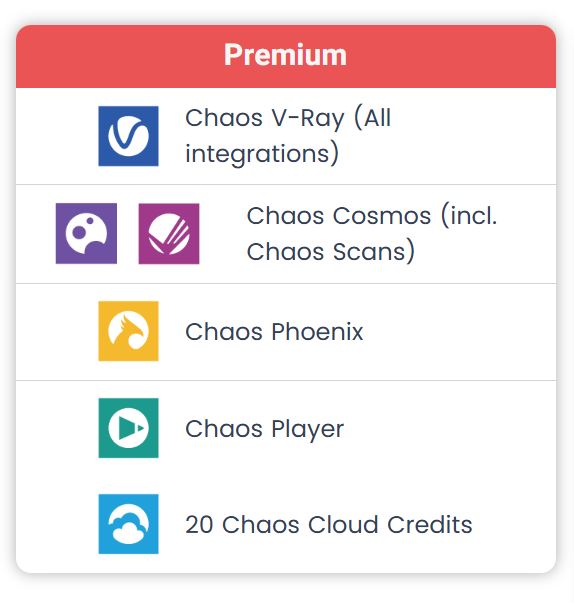Select the word integrations) in V-Ray row
The height and width of the screenshot is (603, 574).
click(262, 154)
